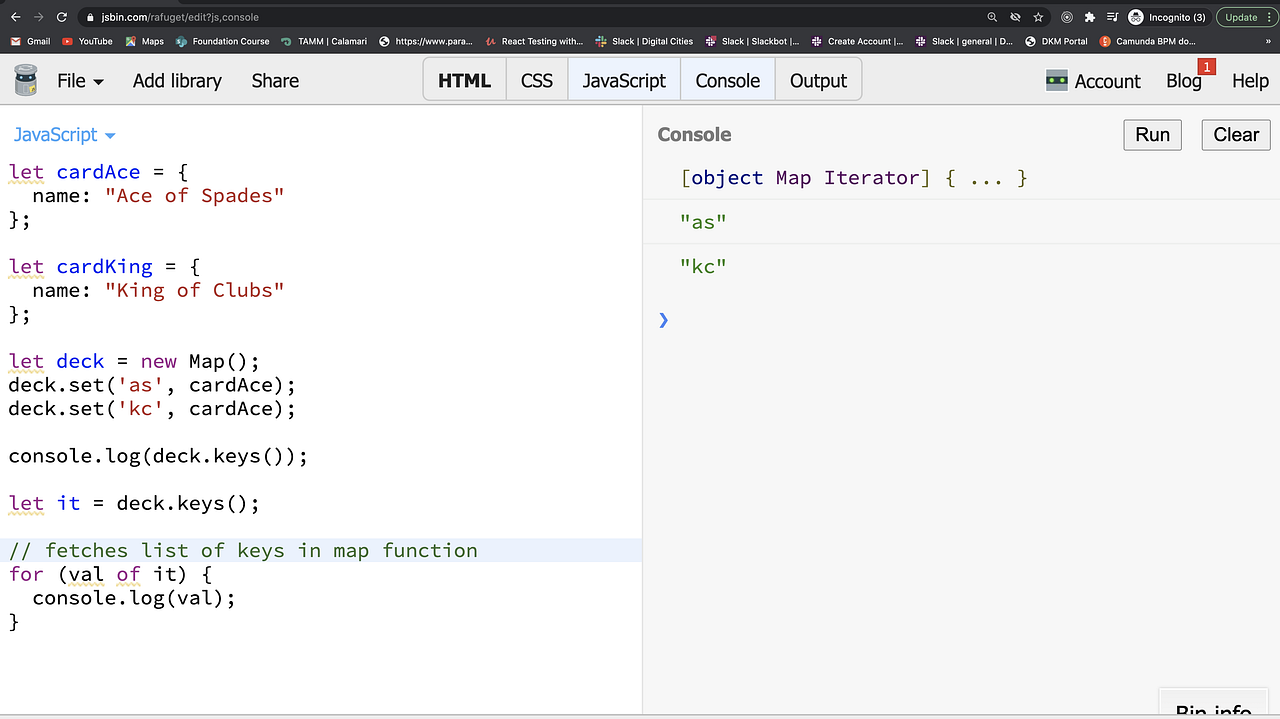Open the Account robot icon menu

[1057, 80]
